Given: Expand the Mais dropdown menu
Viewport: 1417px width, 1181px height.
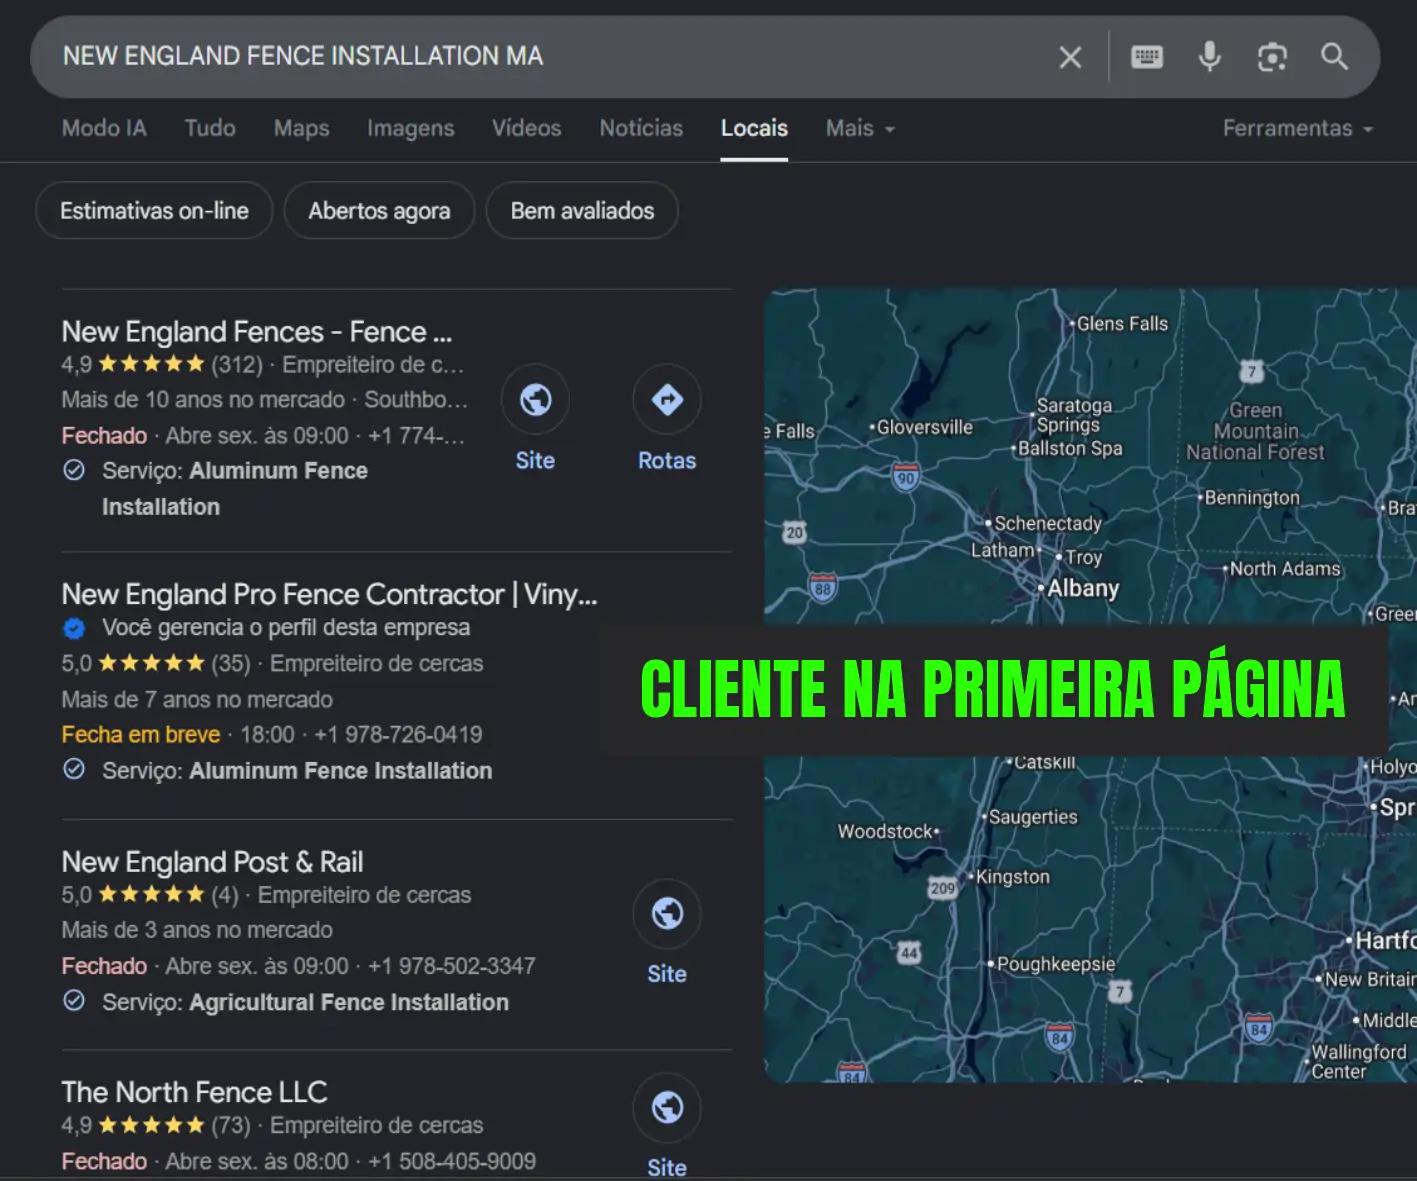Looking at the screenshot, I should [859, 128].
